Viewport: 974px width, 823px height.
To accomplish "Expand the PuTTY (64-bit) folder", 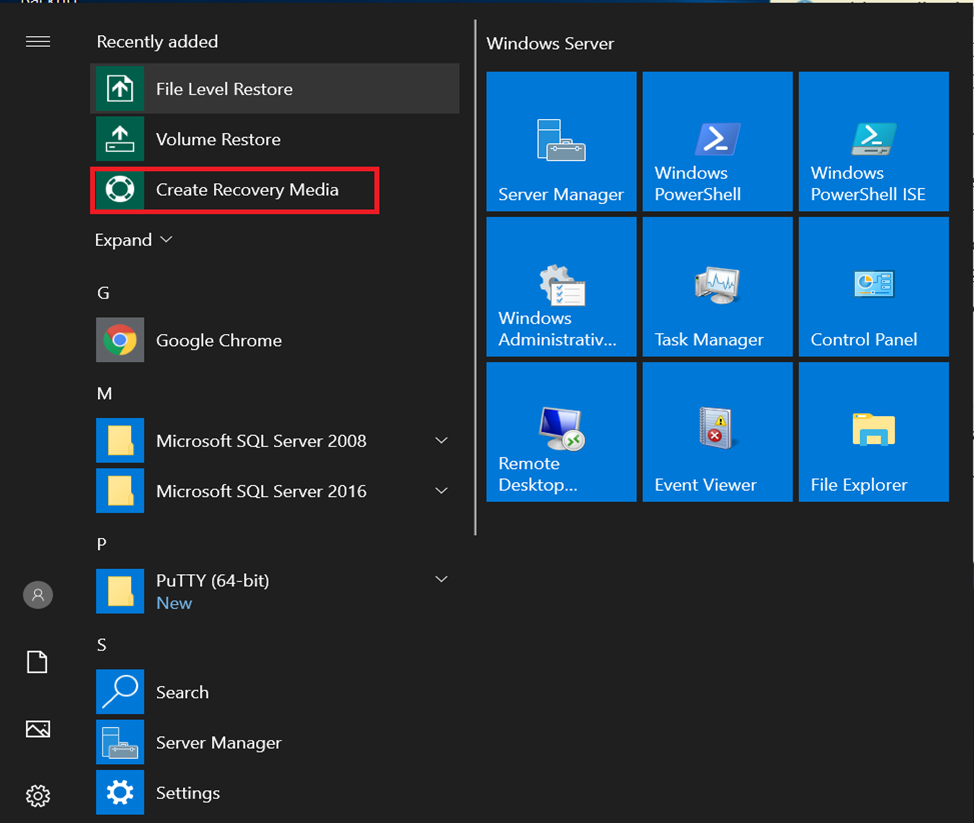I will pyautogui.click(x=441, y=580).
